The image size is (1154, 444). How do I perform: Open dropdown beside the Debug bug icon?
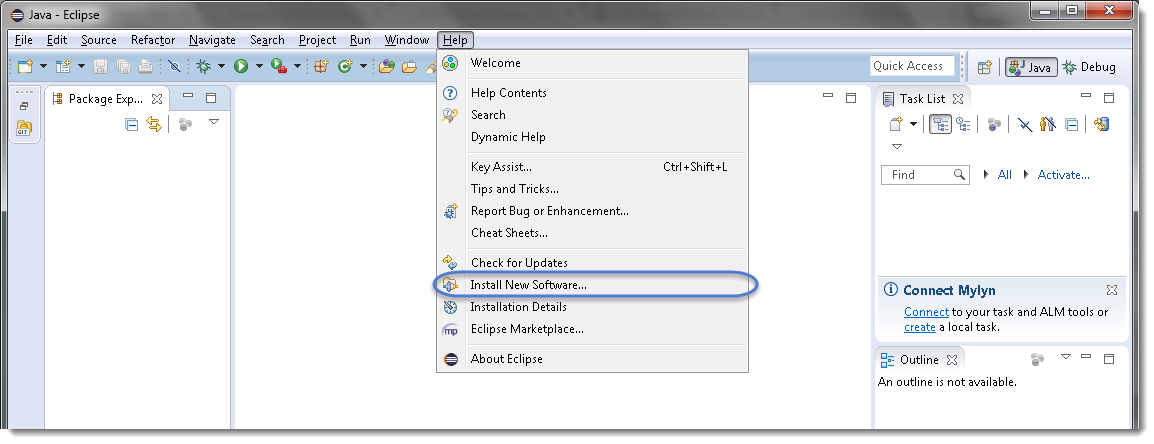click(x=221, y=66)
